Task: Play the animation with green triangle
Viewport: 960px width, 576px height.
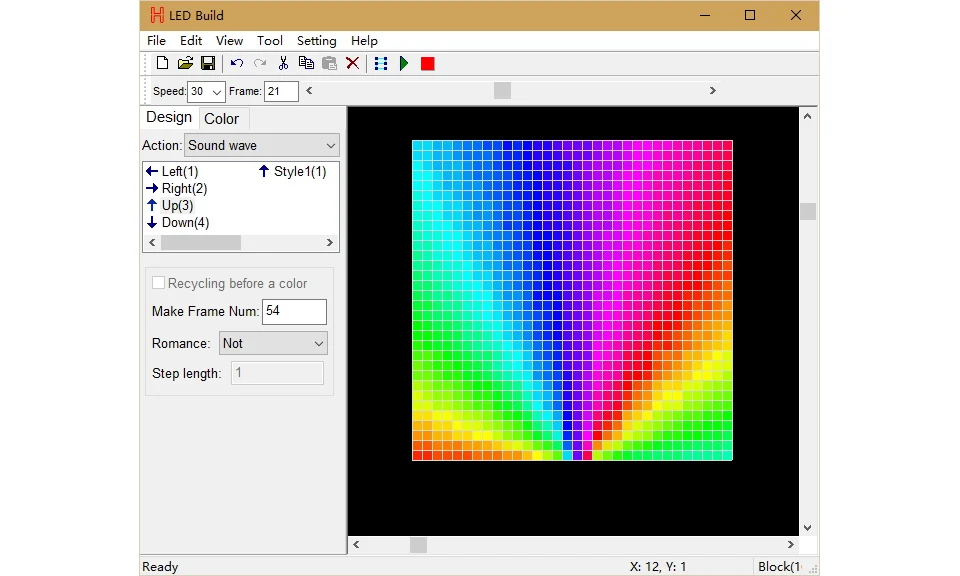Action: point(404,63)
